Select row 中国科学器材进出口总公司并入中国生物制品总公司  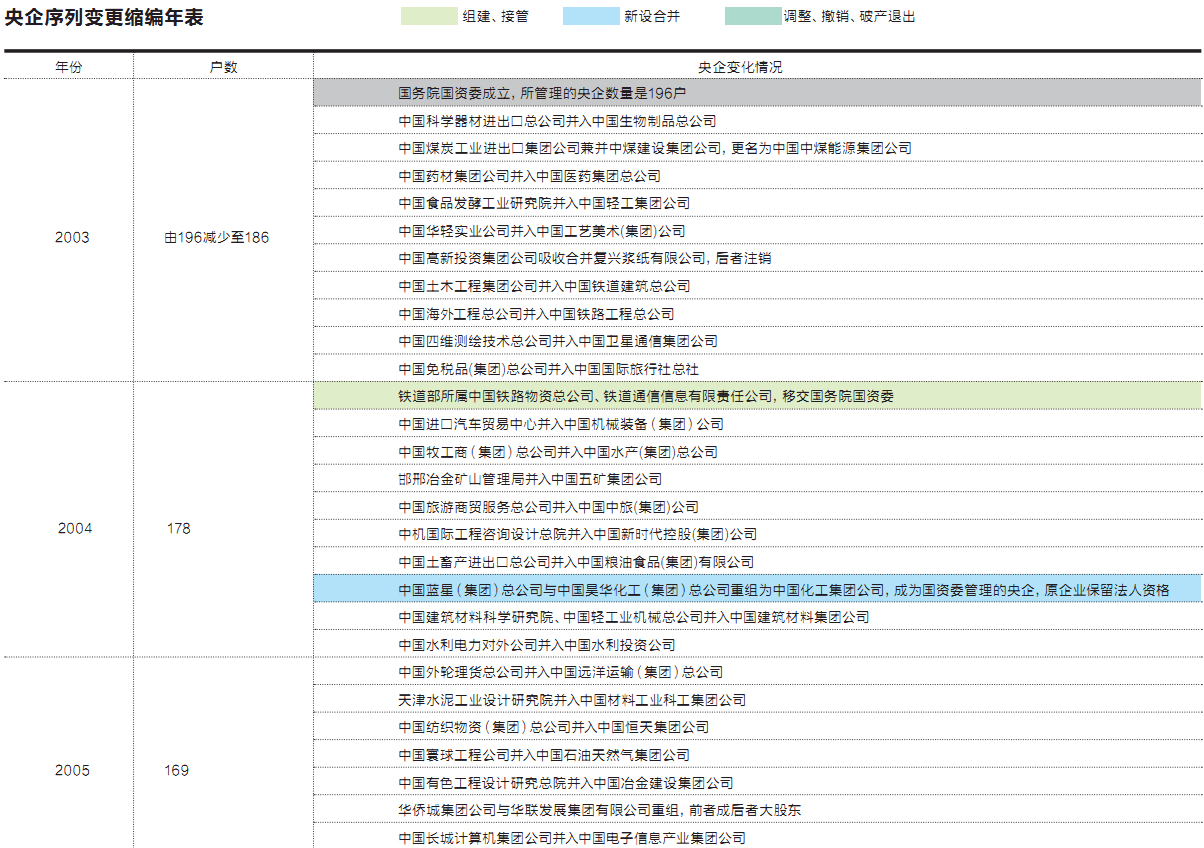point(757,121)
